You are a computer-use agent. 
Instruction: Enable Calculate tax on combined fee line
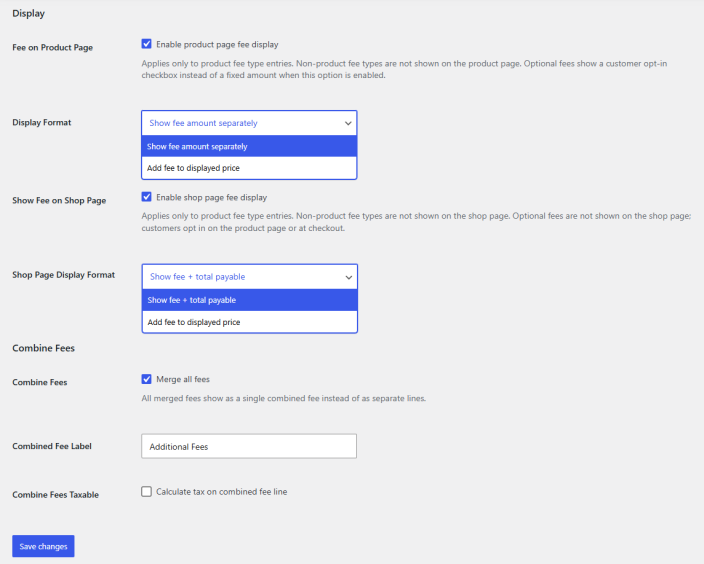[146, 491]
